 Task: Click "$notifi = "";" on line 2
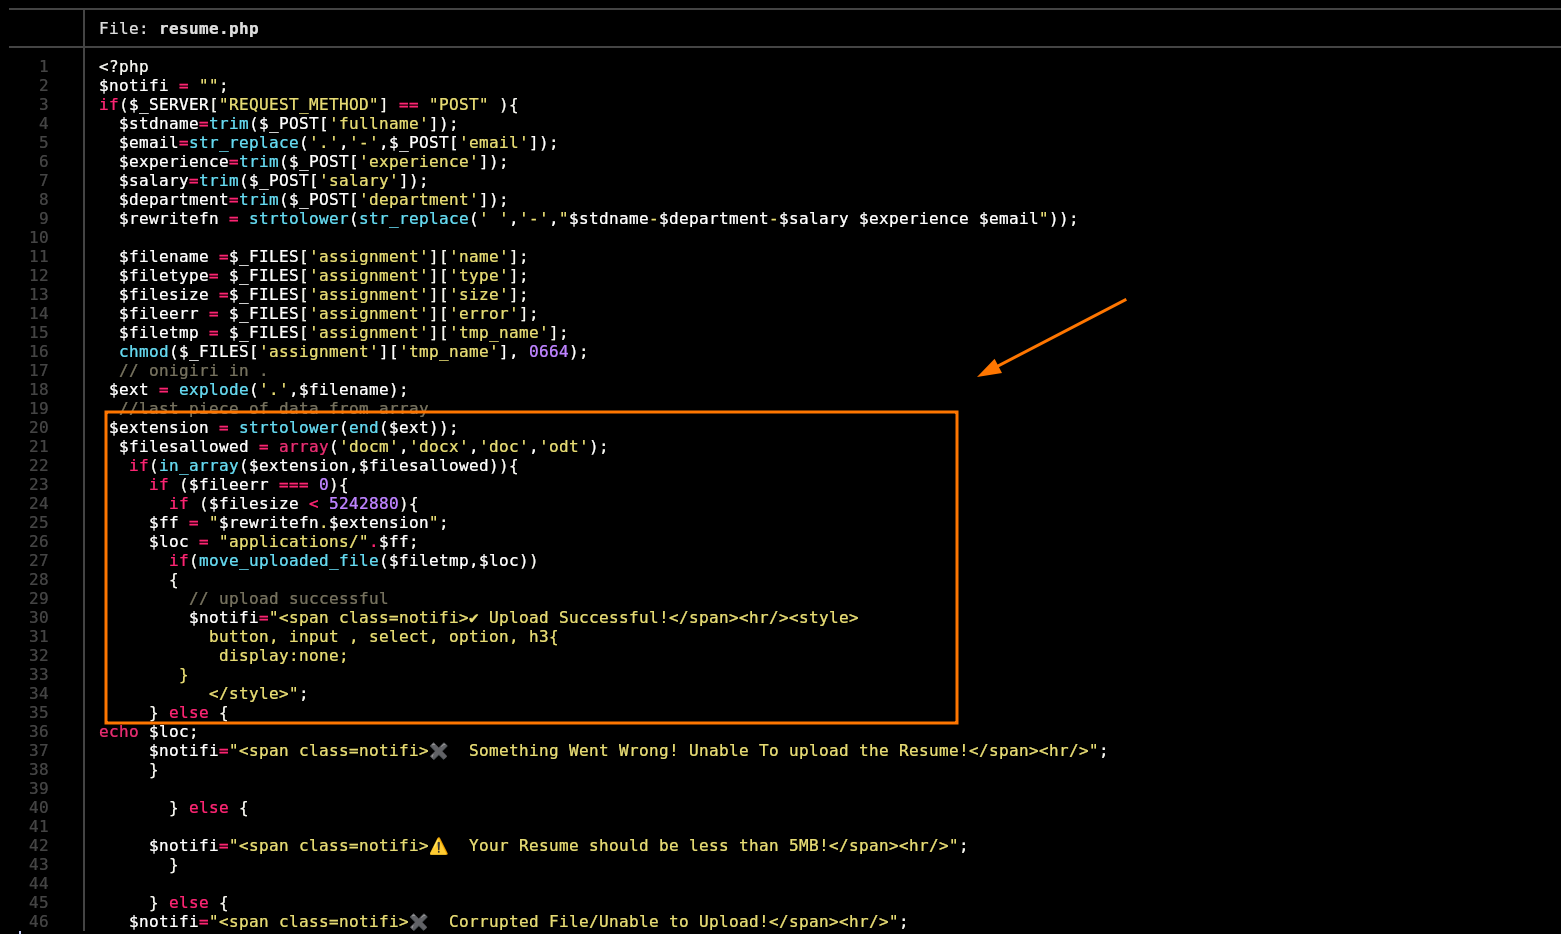(164, 86)
